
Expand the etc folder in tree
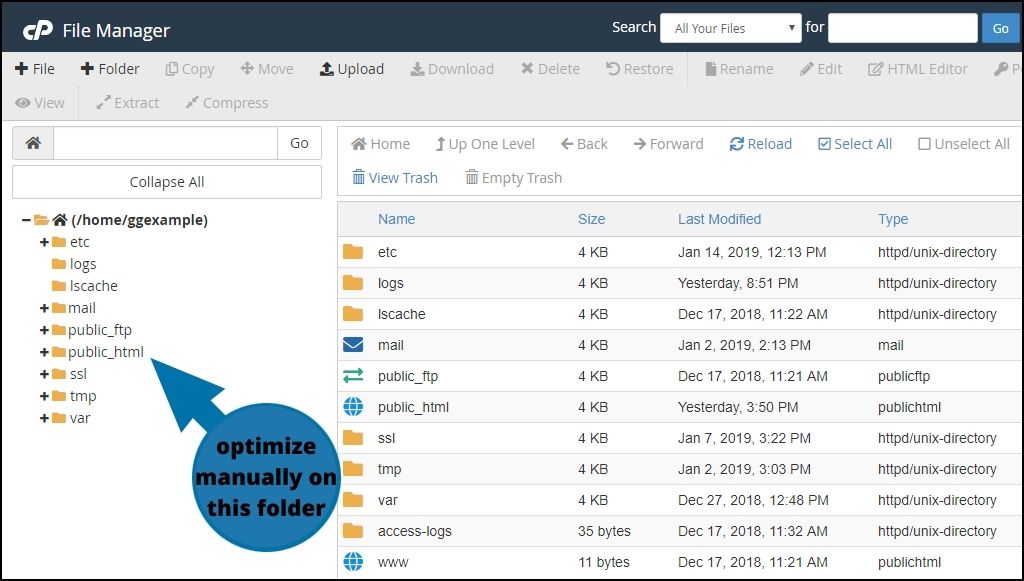(44, 242)
